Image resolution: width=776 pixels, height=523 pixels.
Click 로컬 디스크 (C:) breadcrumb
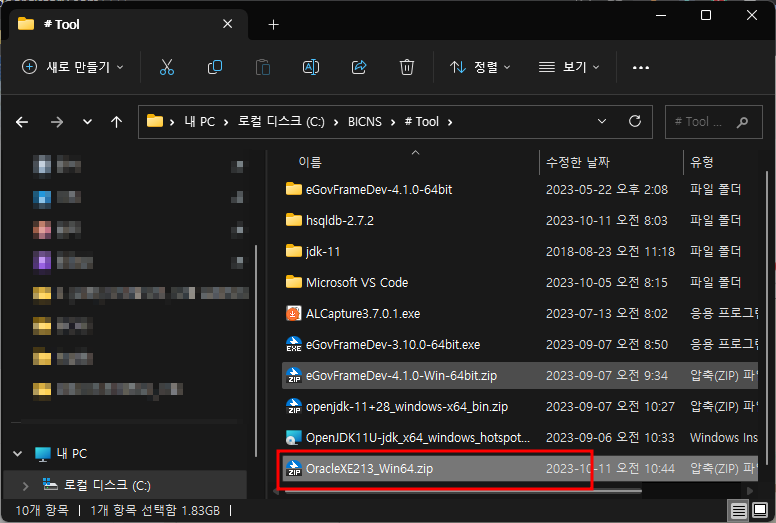281,122
